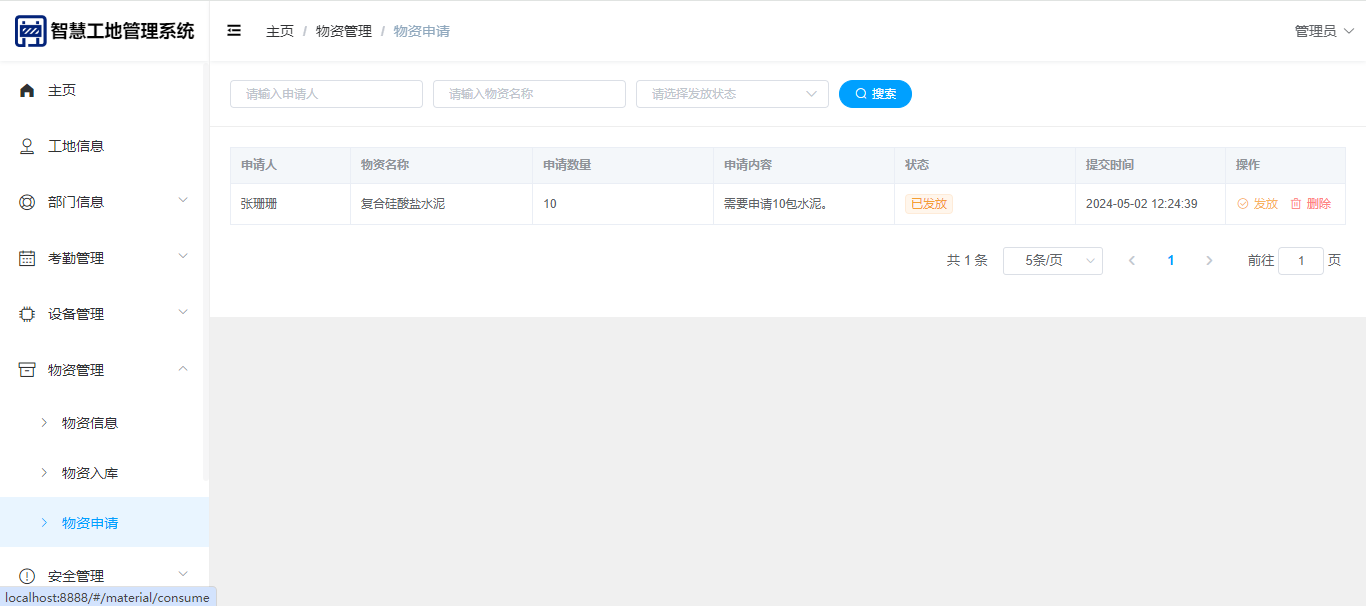The image size is (1366, 606).
Task: Click 发放 for the 张珊珊 row
Action: pyautogui.click(x=1258, y=204)
